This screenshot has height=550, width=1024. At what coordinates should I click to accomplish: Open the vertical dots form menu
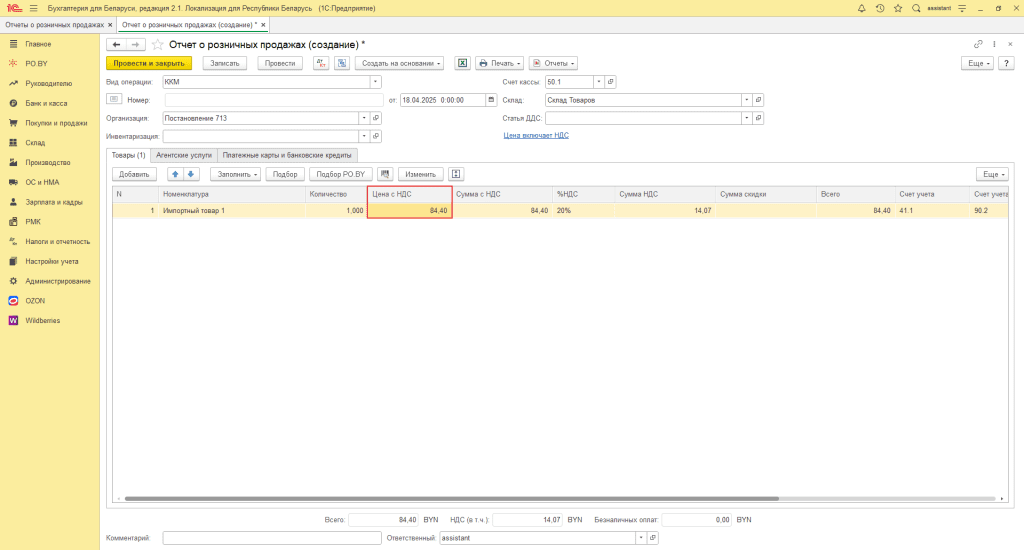[994, 44]
